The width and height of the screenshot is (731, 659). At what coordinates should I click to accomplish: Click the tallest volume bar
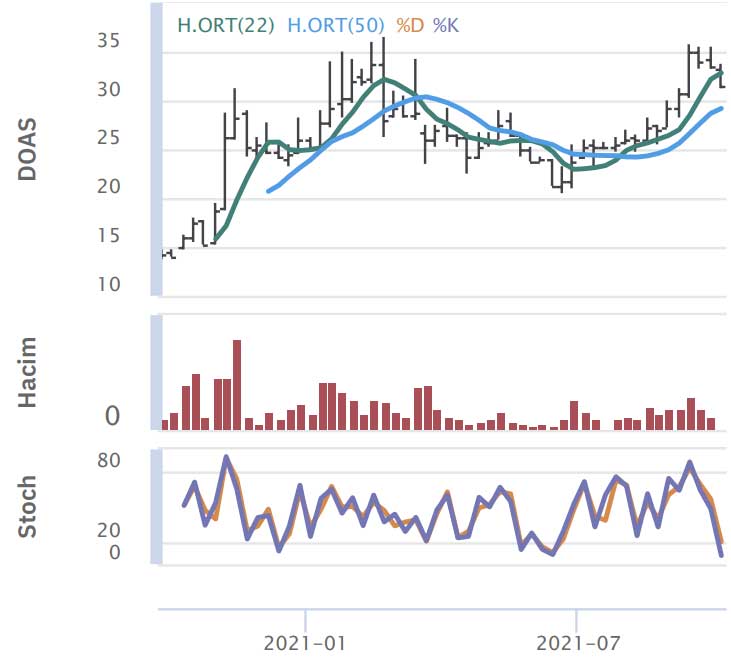click(237, 385)
